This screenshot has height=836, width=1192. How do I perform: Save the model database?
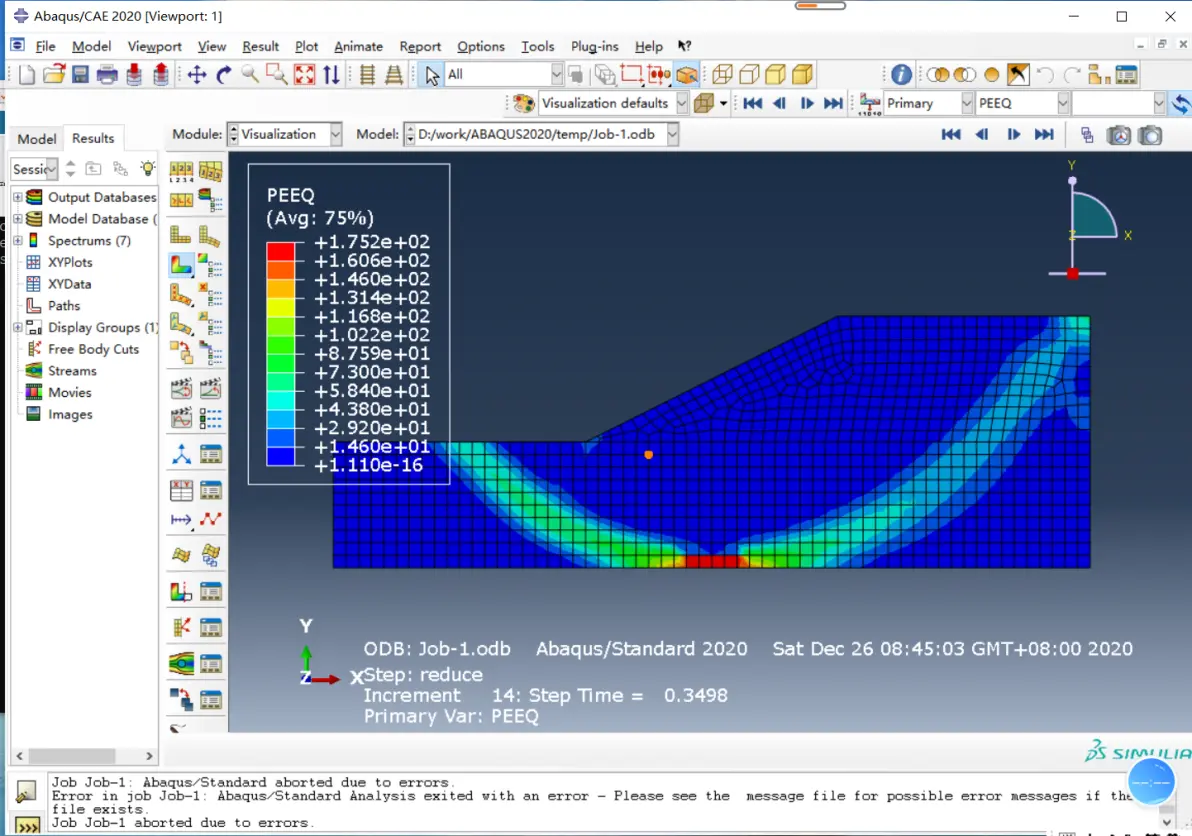[x=80, y=74]
